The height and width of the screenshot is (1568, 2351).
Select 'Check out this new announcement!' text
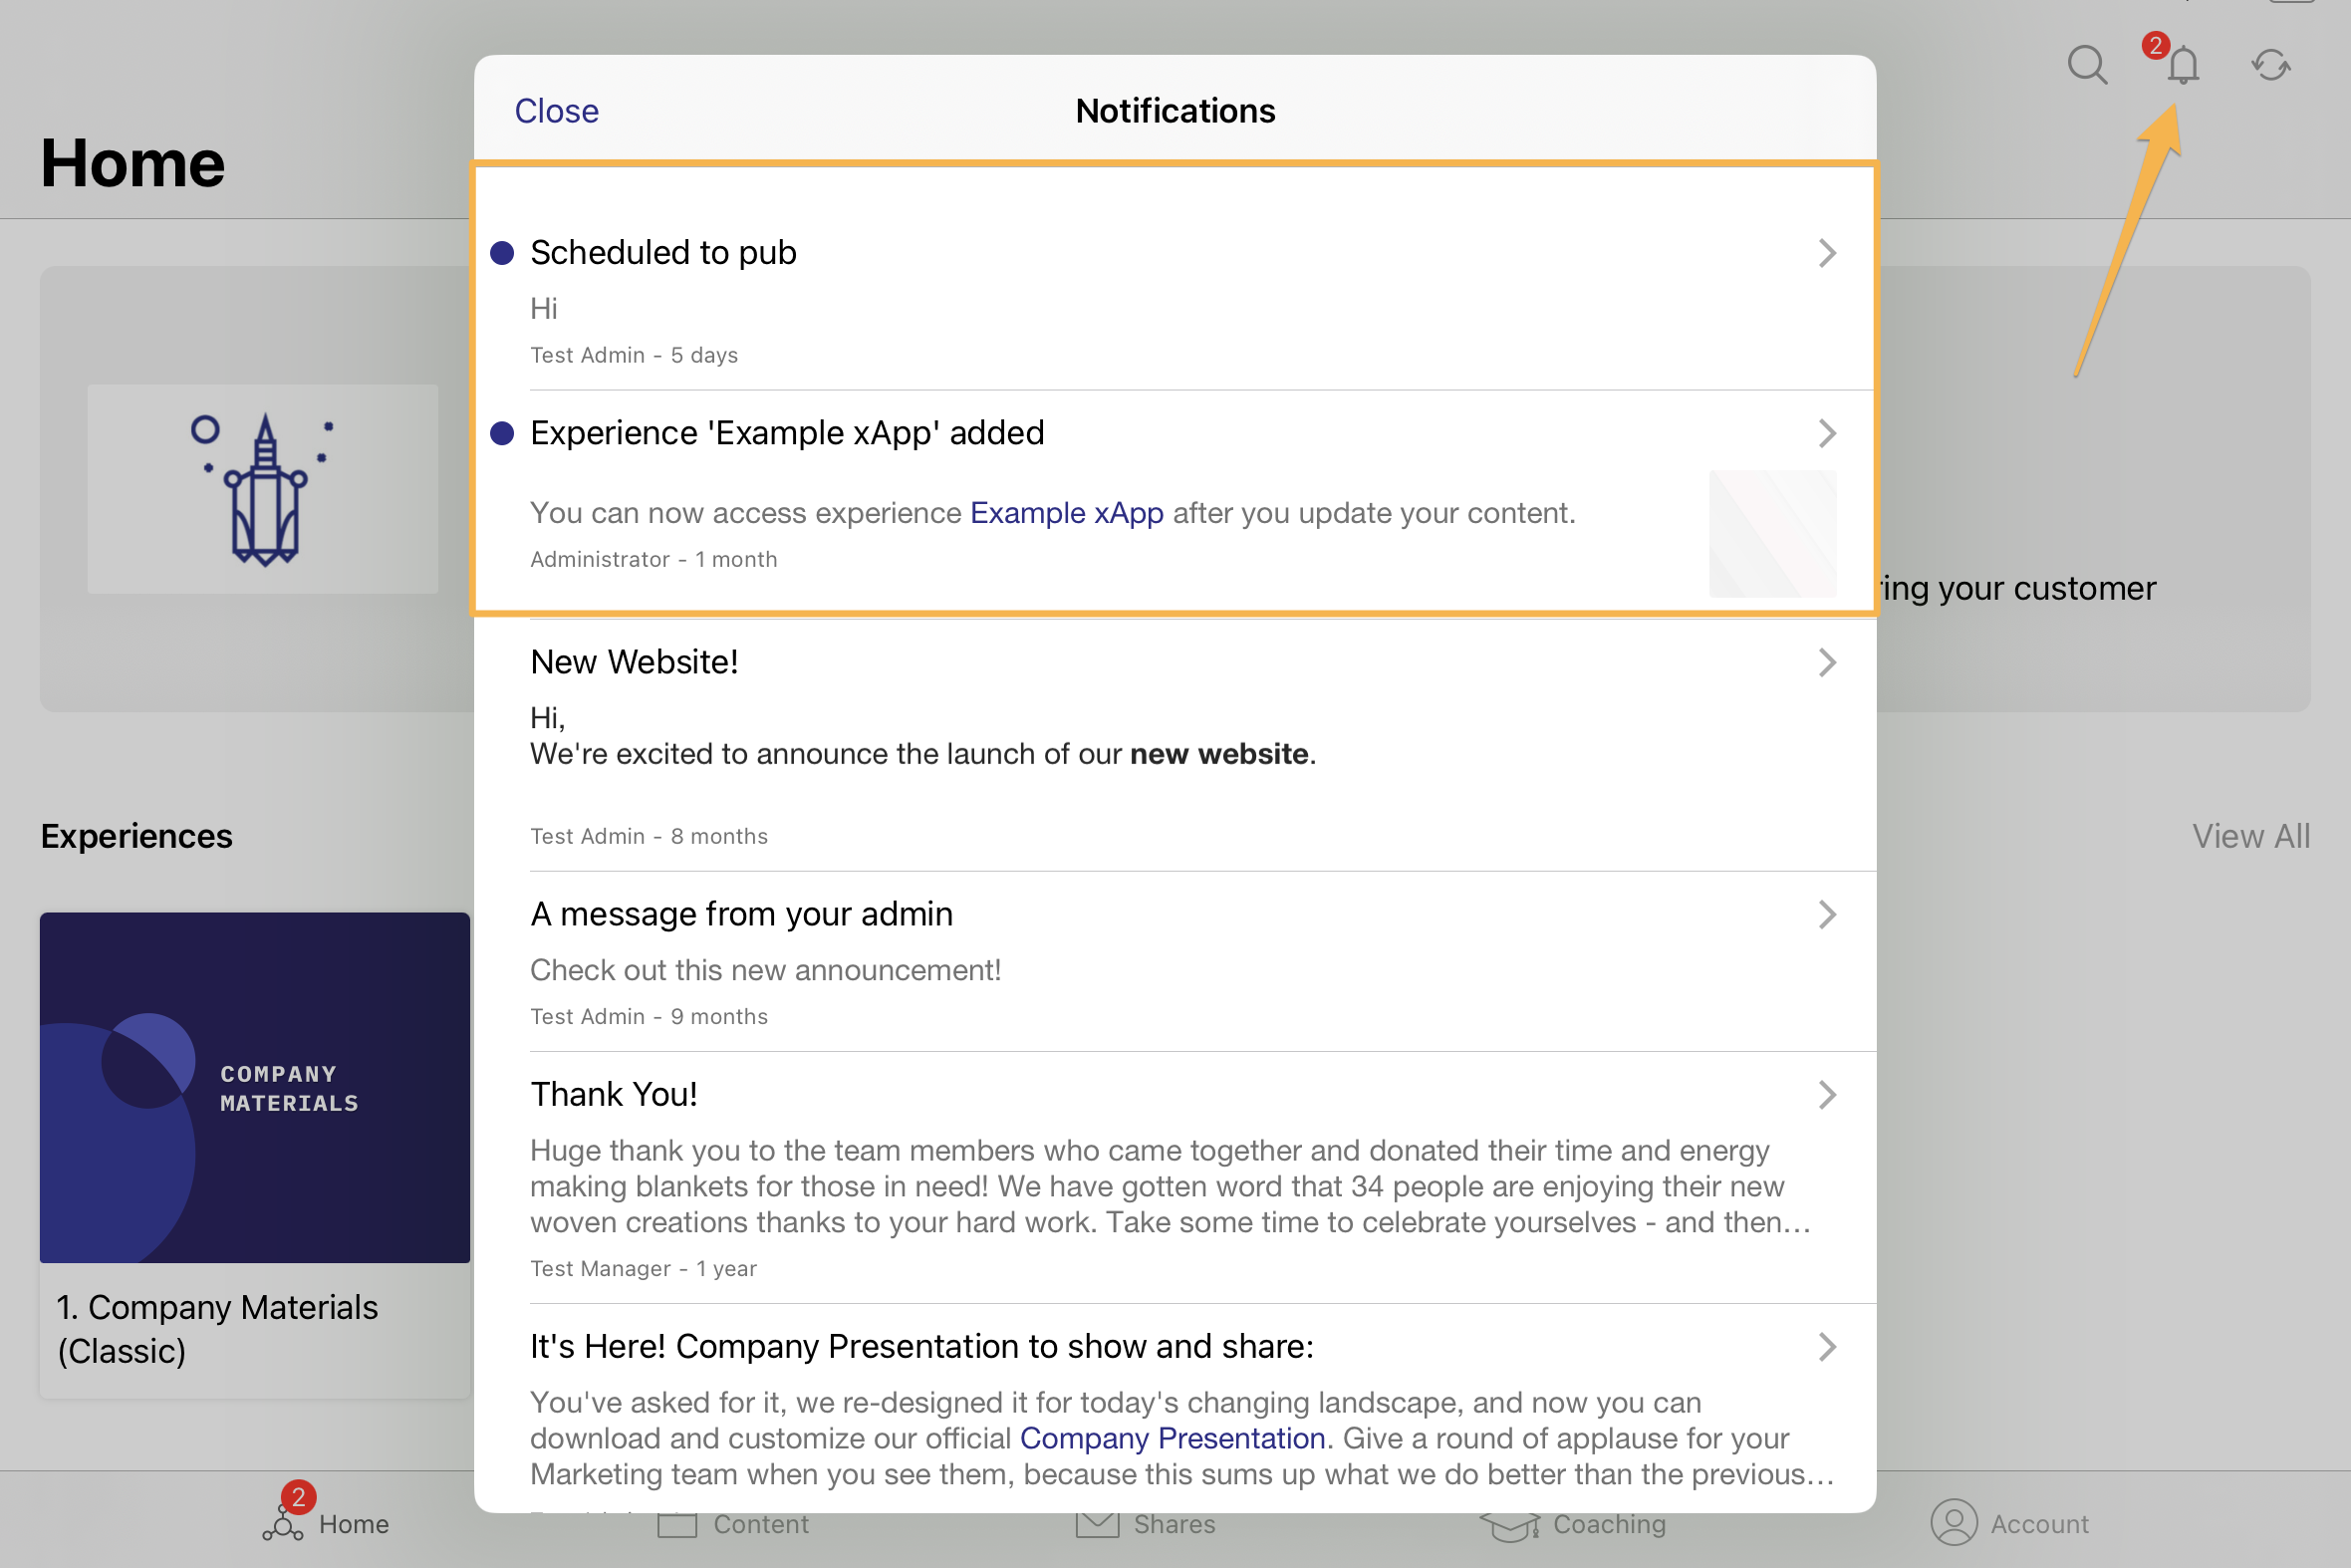(765, 970)
